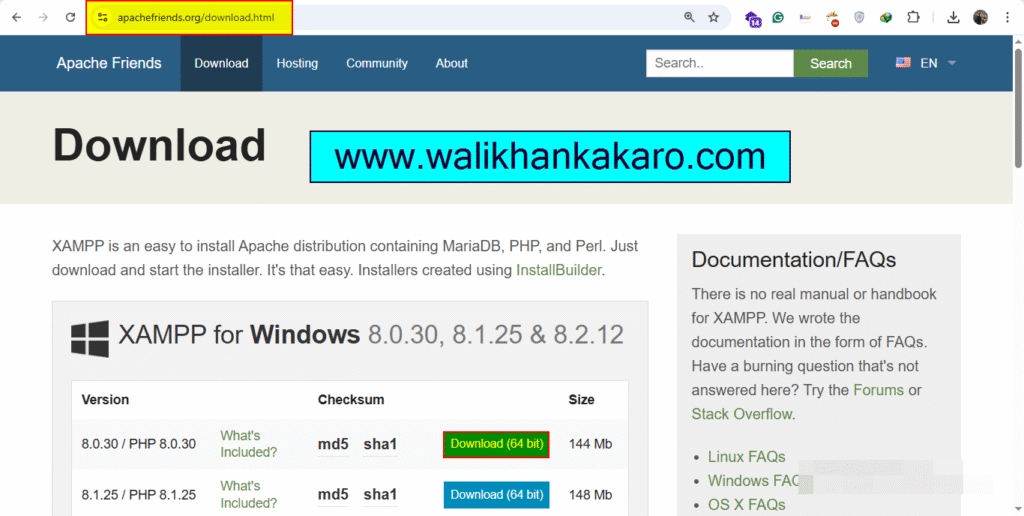Open What's Included for PHP 8.0.30
Image resolution: width=1024 pixels, height=516 pixels.
click(x=249, y=443)
